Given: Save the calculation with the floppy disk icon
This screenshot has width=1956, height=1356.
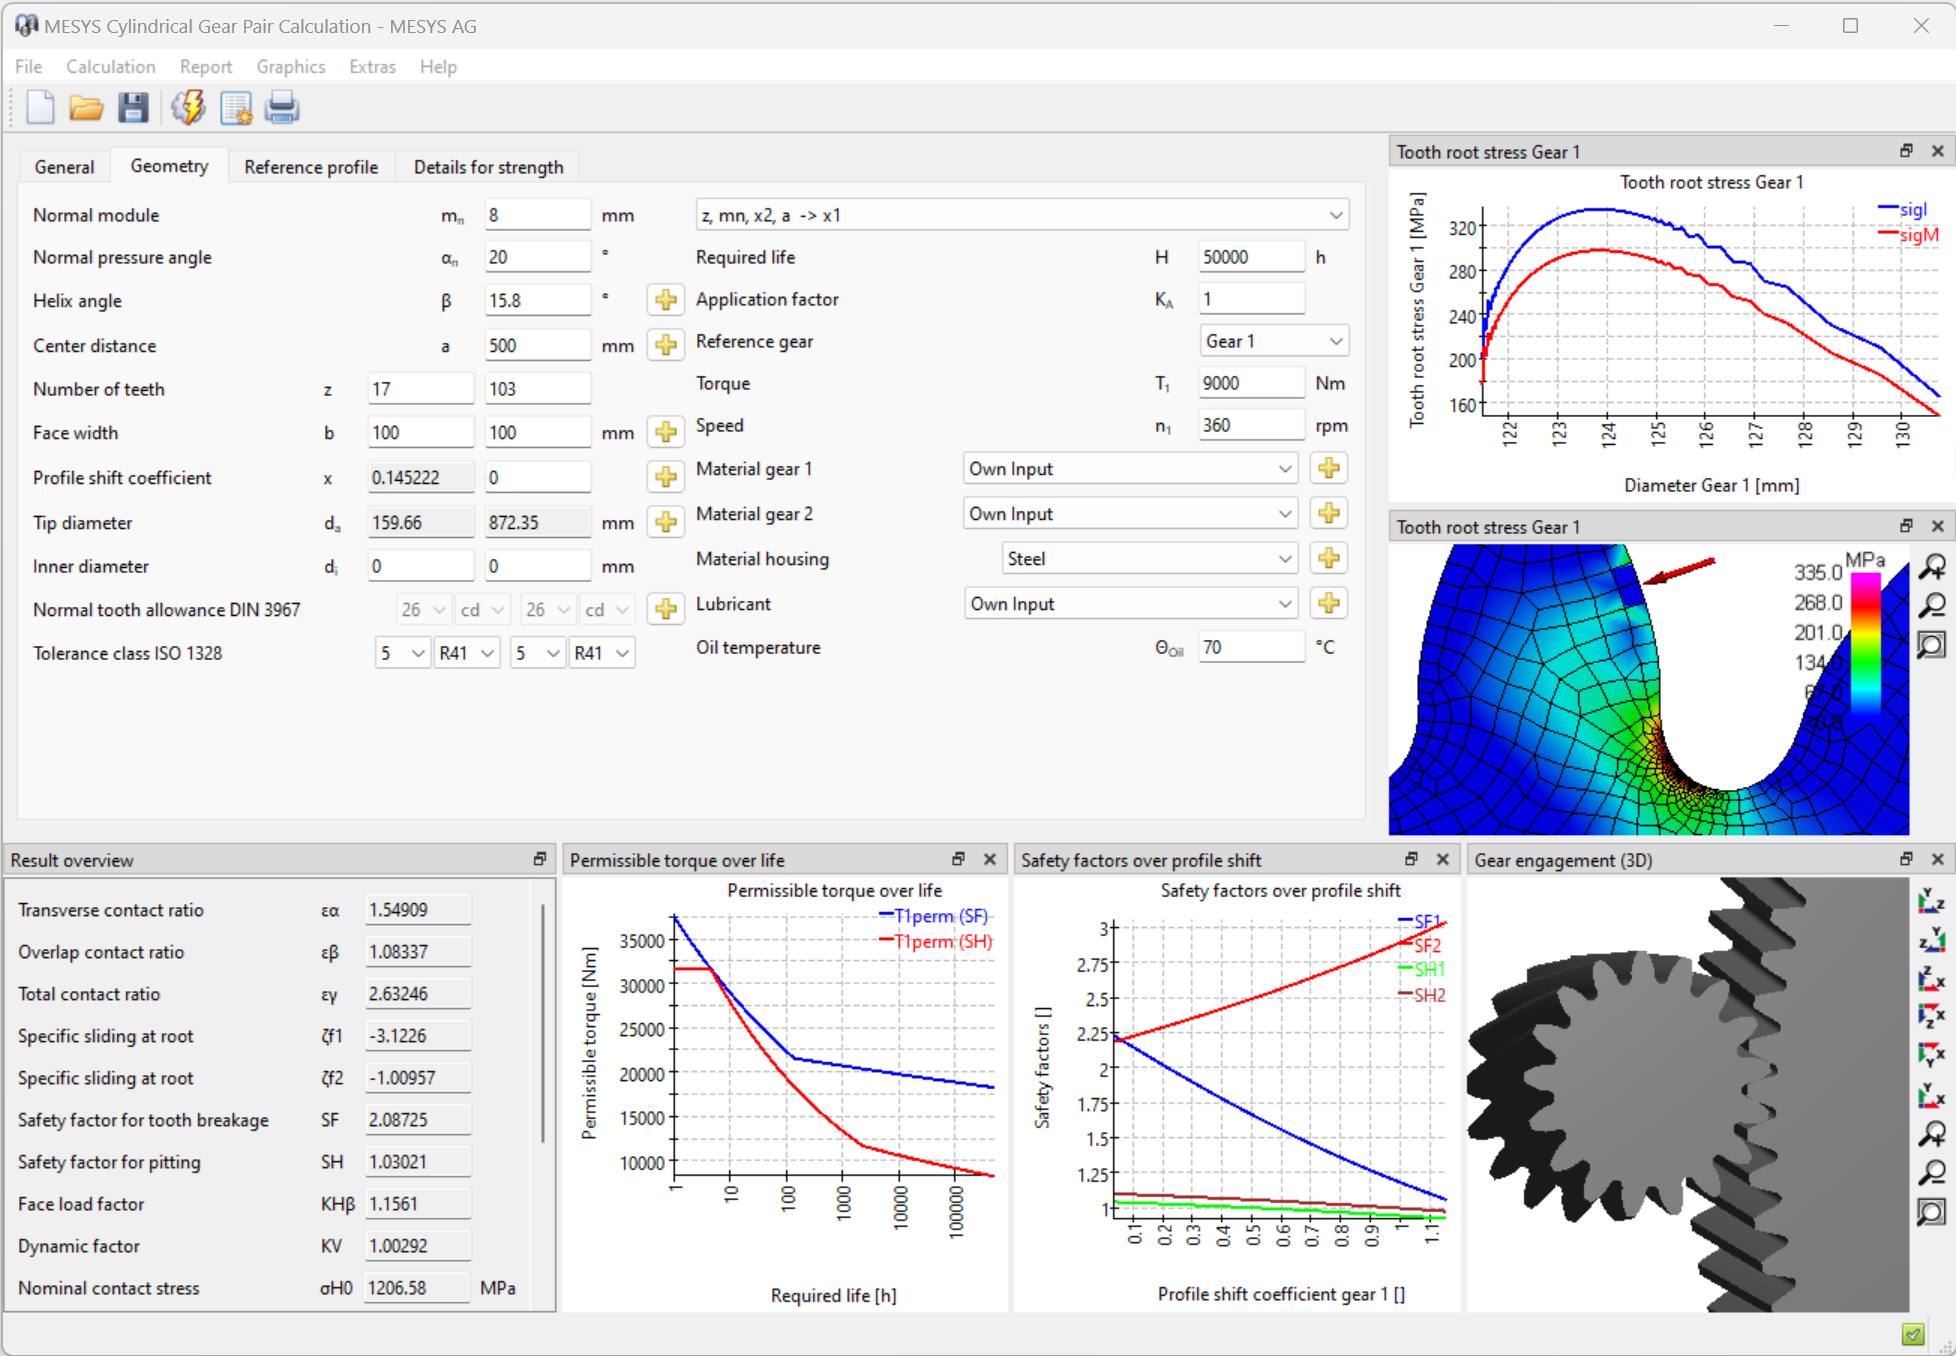Looking at the screenshot, I should (x=133, y=107).
